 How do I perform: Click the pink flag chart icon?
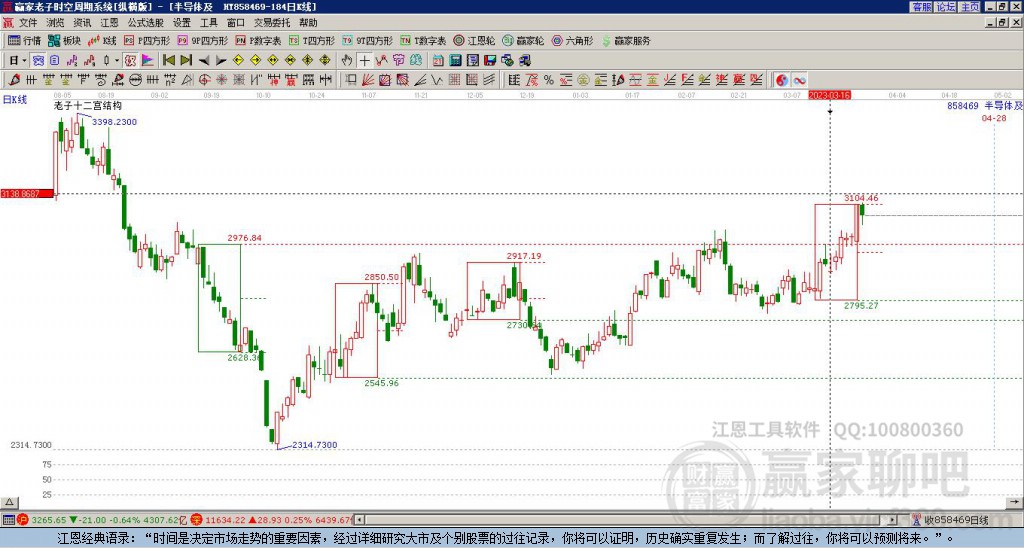pos(148,61)
